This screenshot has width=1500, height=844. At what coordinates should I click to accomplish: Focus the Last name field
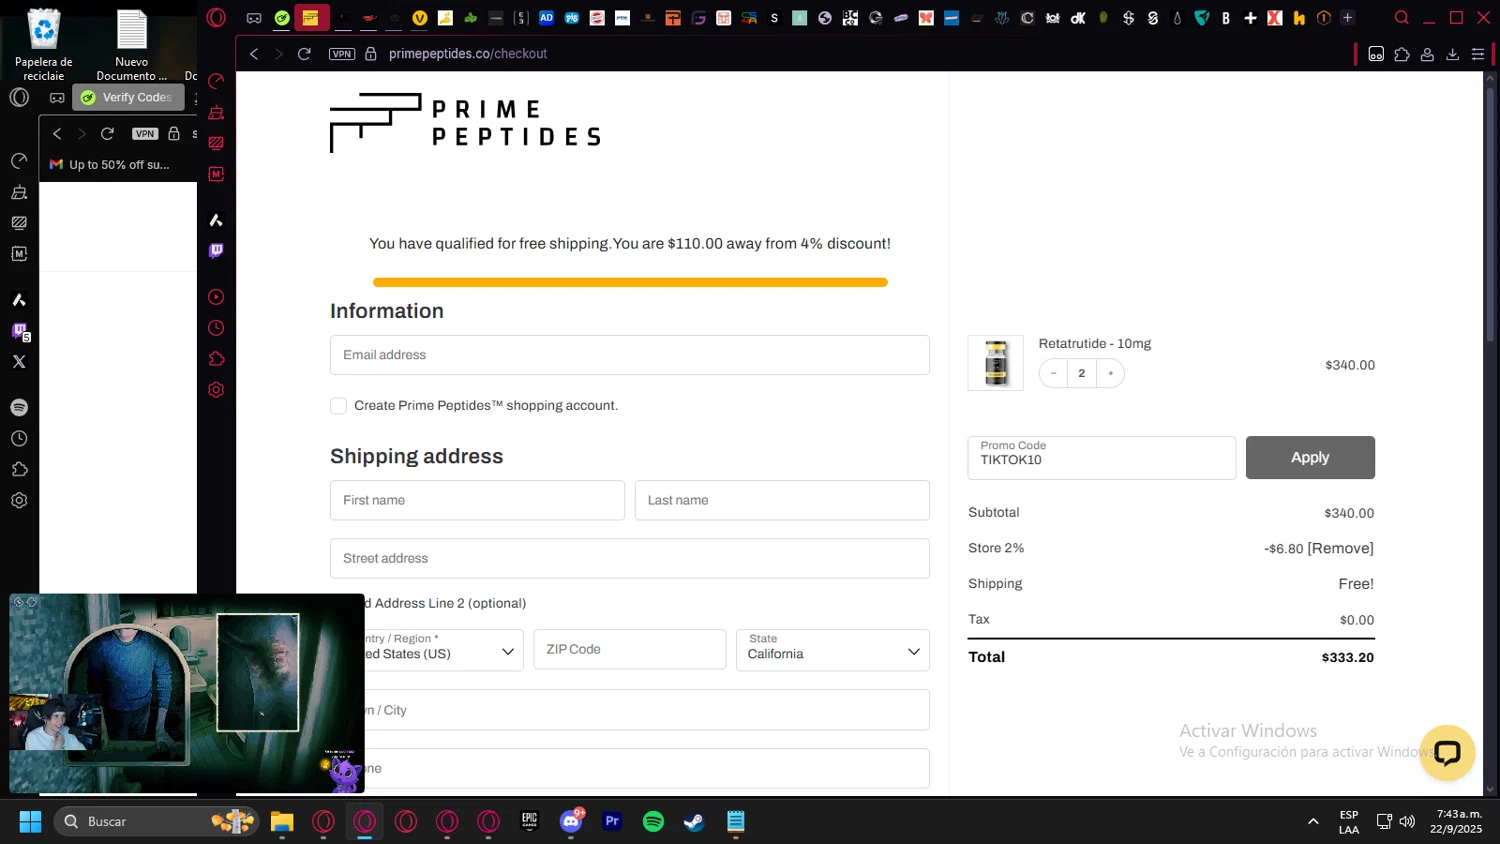click(x=782, y=501)
